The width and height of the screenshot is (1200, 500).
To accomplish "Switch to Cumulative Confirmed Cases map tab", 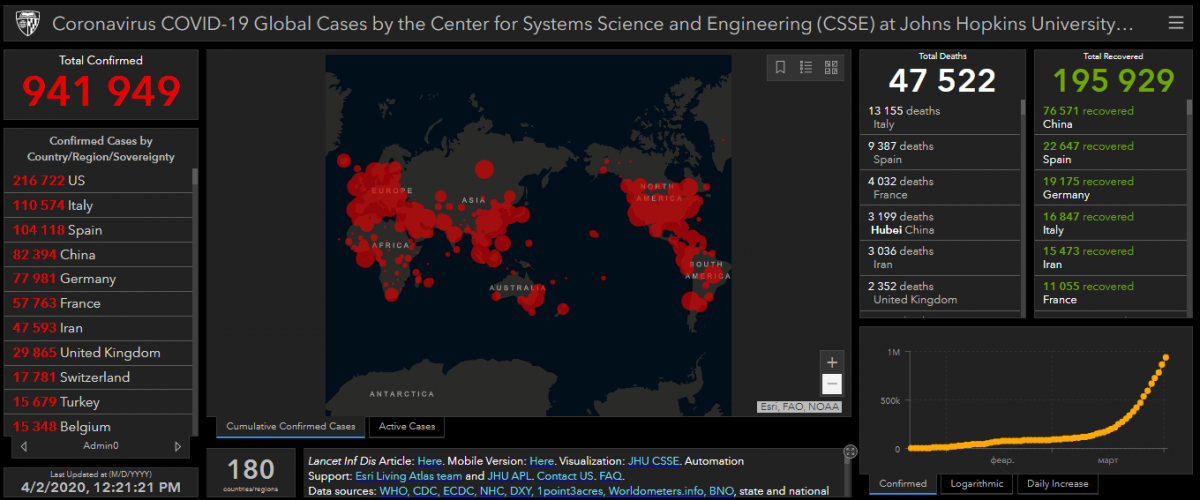I will (291, 427).
